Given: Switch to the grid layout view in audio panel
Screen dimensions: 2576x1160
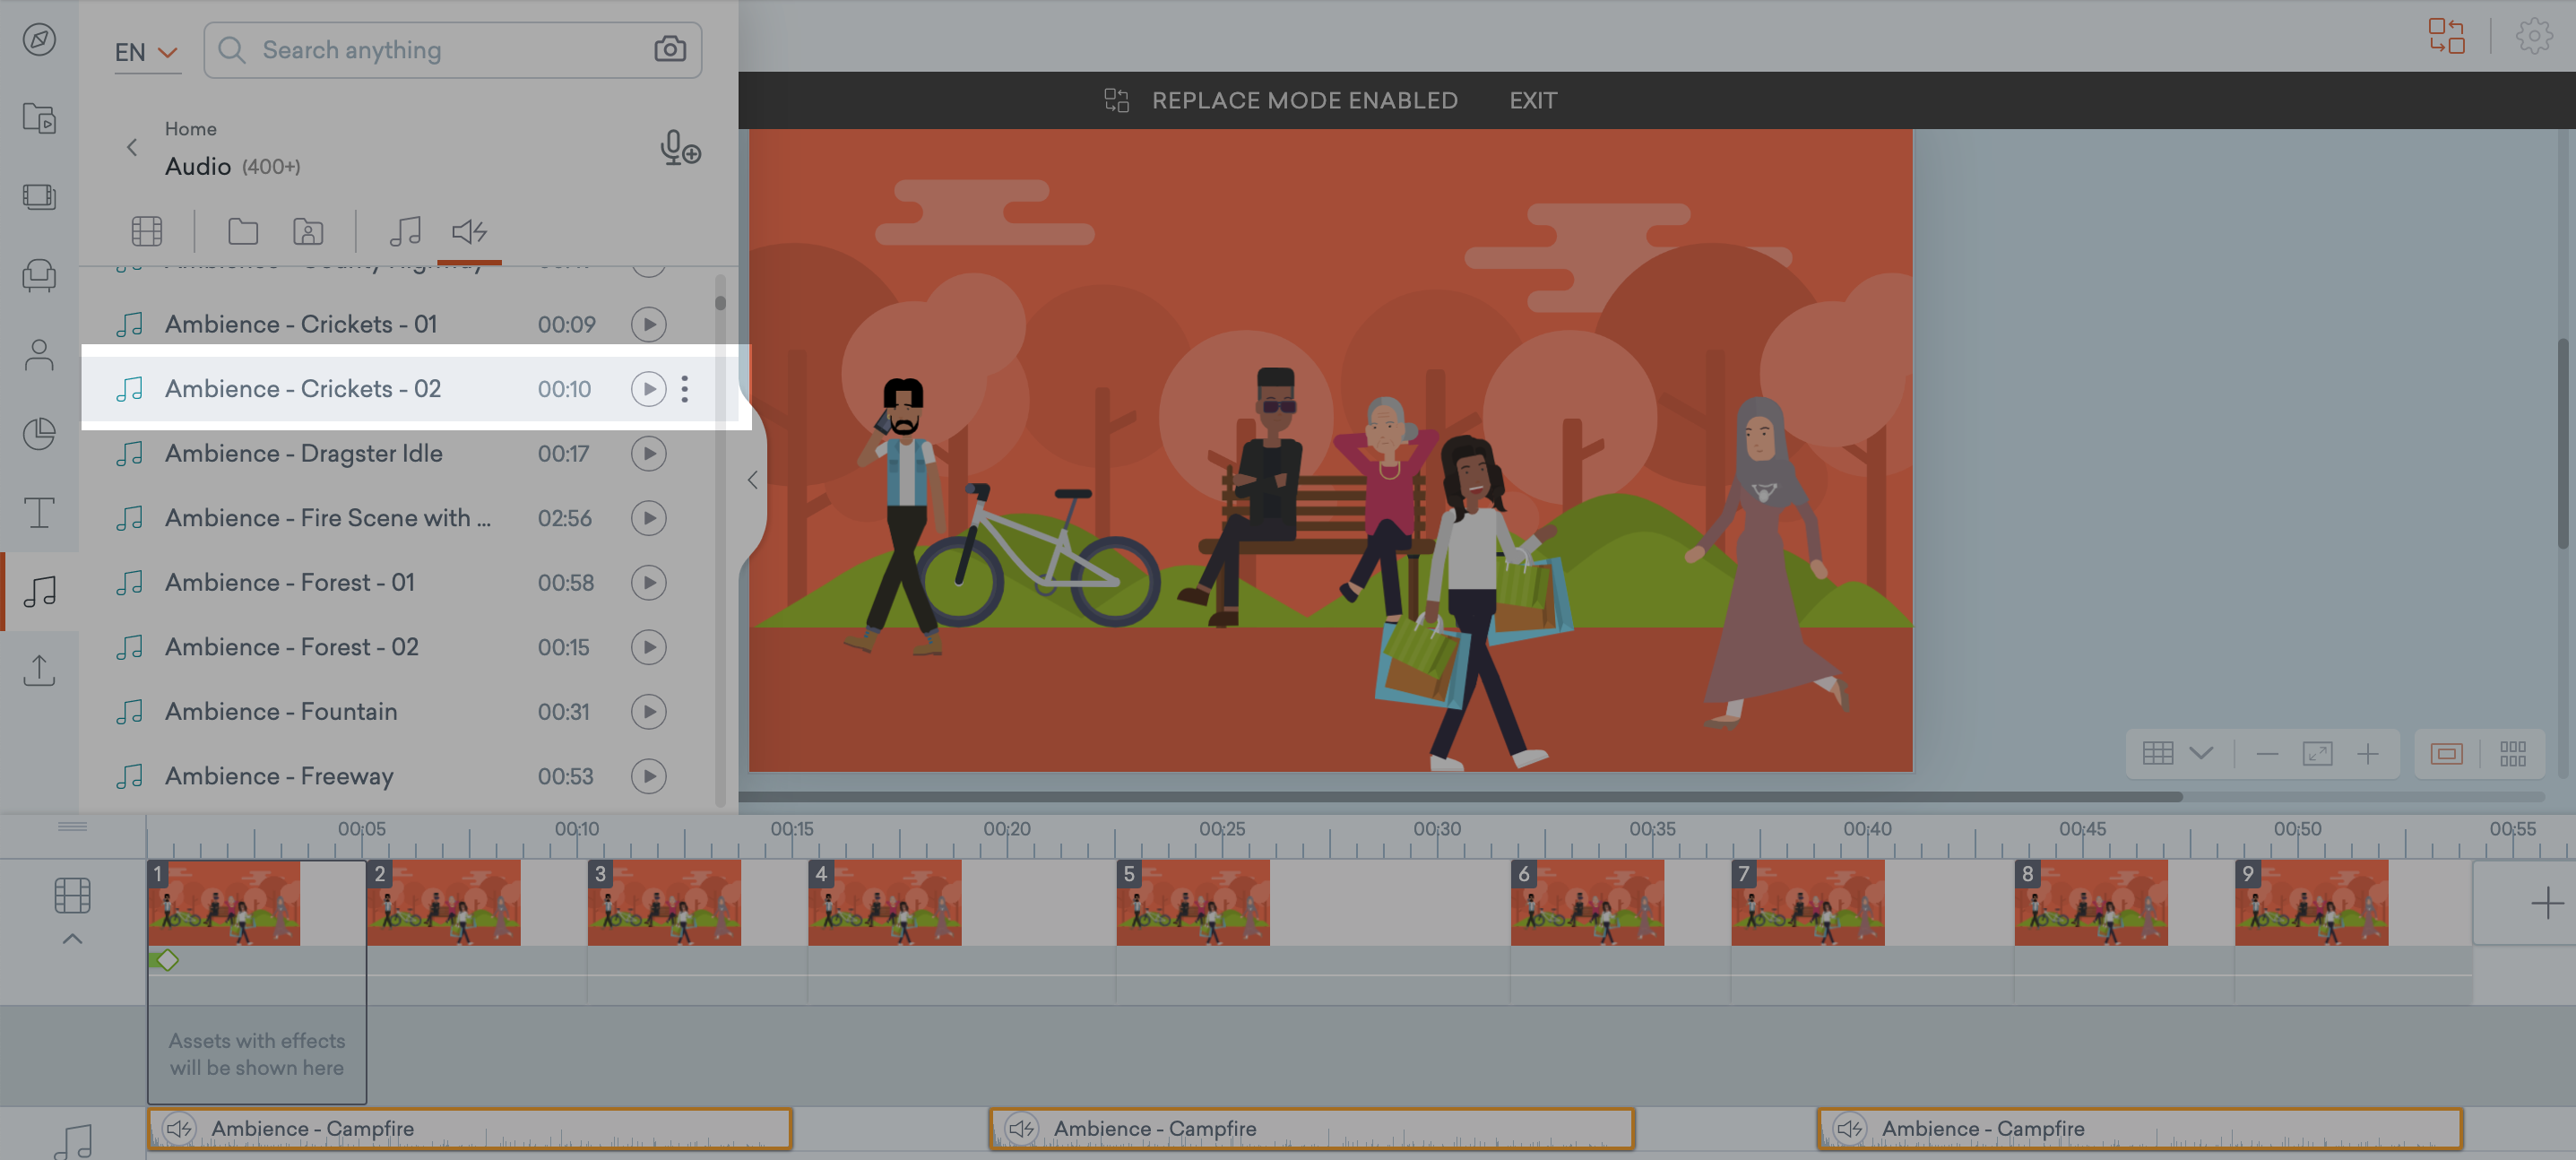Looking at the screenshot, I should point(146,231).
